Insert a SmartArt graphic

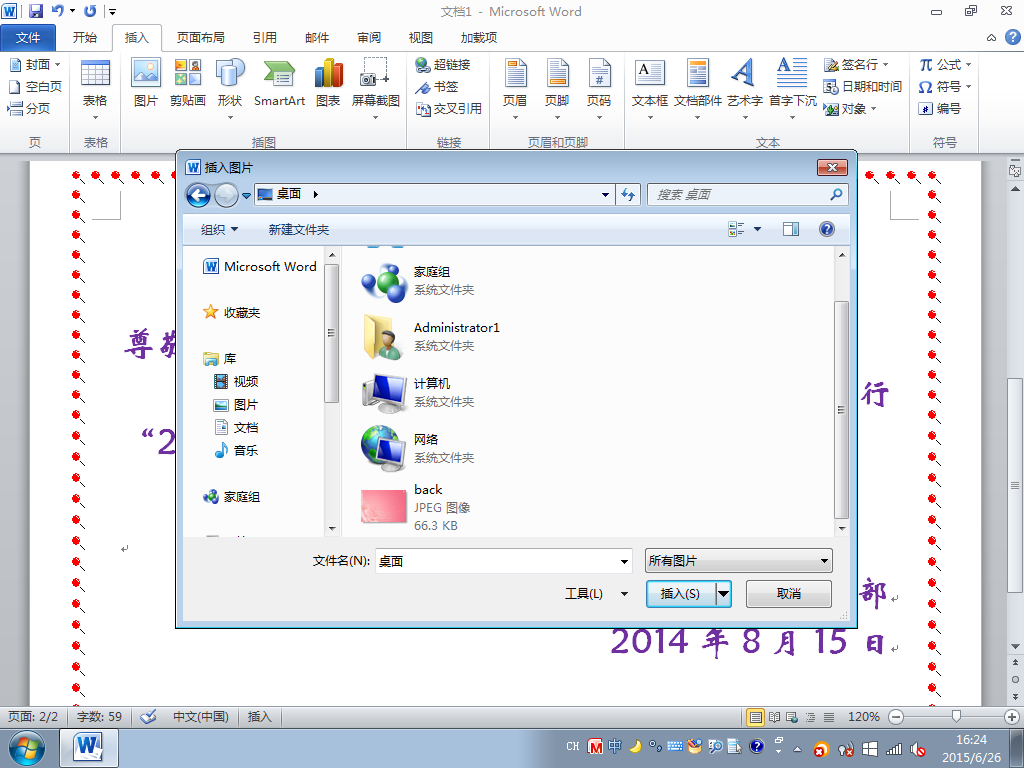(x=280, y=82)
